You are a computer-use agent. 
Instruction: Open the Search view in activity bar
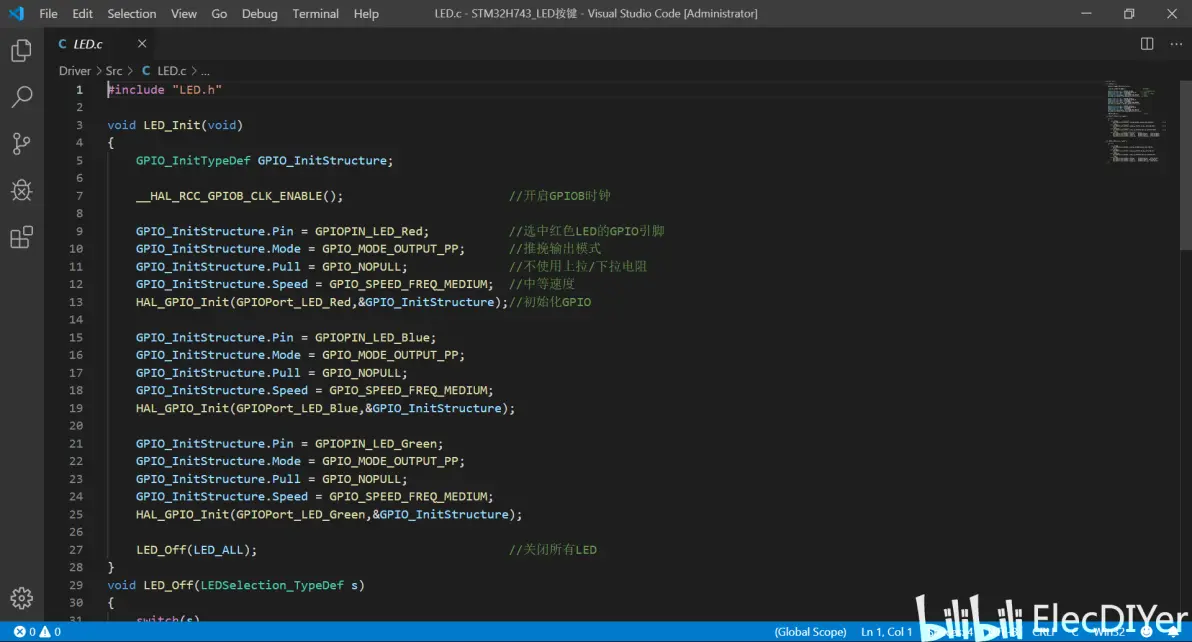pyautogui.click(x=21, y=97)
